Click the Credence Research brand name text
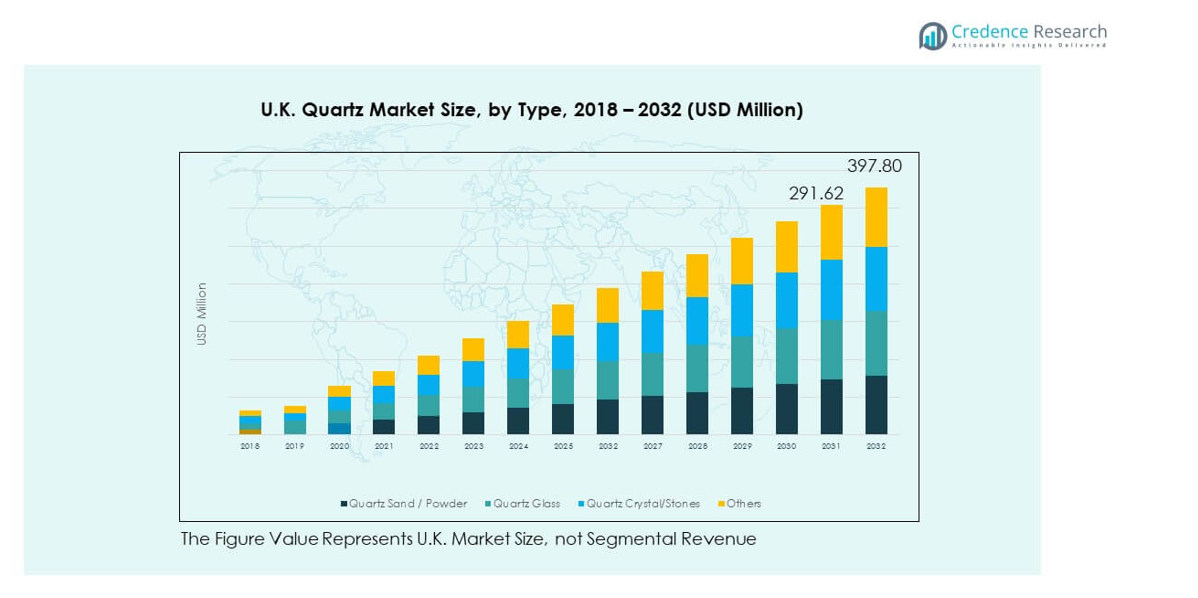Screen dimensions: 1198x598 (1029, 31)
